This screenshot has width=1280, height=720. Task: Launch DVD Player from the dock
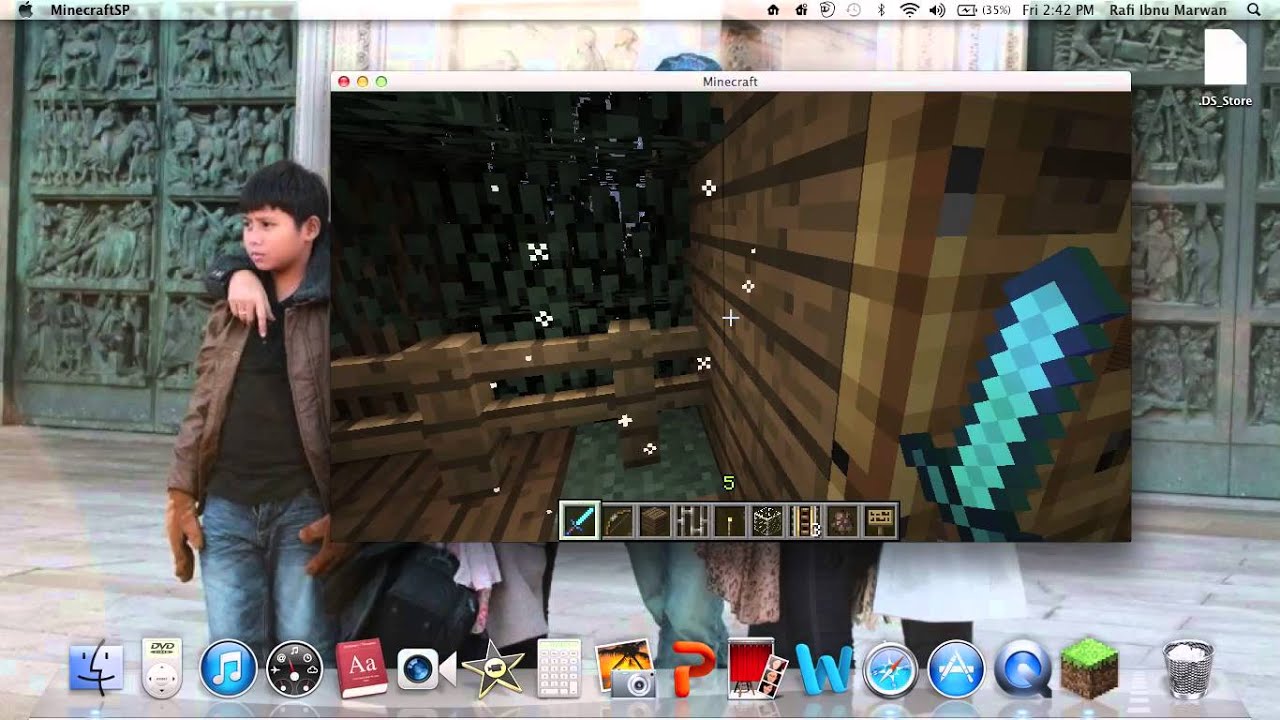162,669
